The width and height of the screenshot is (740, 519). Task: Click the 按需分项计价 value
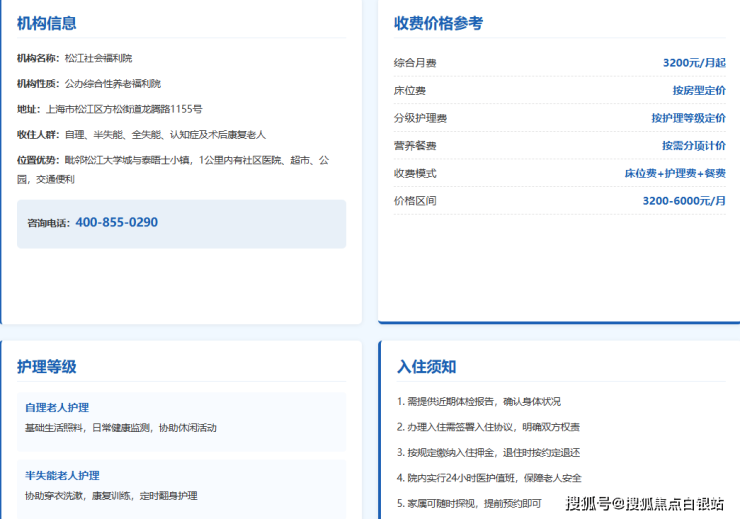[x=694, y=145]
